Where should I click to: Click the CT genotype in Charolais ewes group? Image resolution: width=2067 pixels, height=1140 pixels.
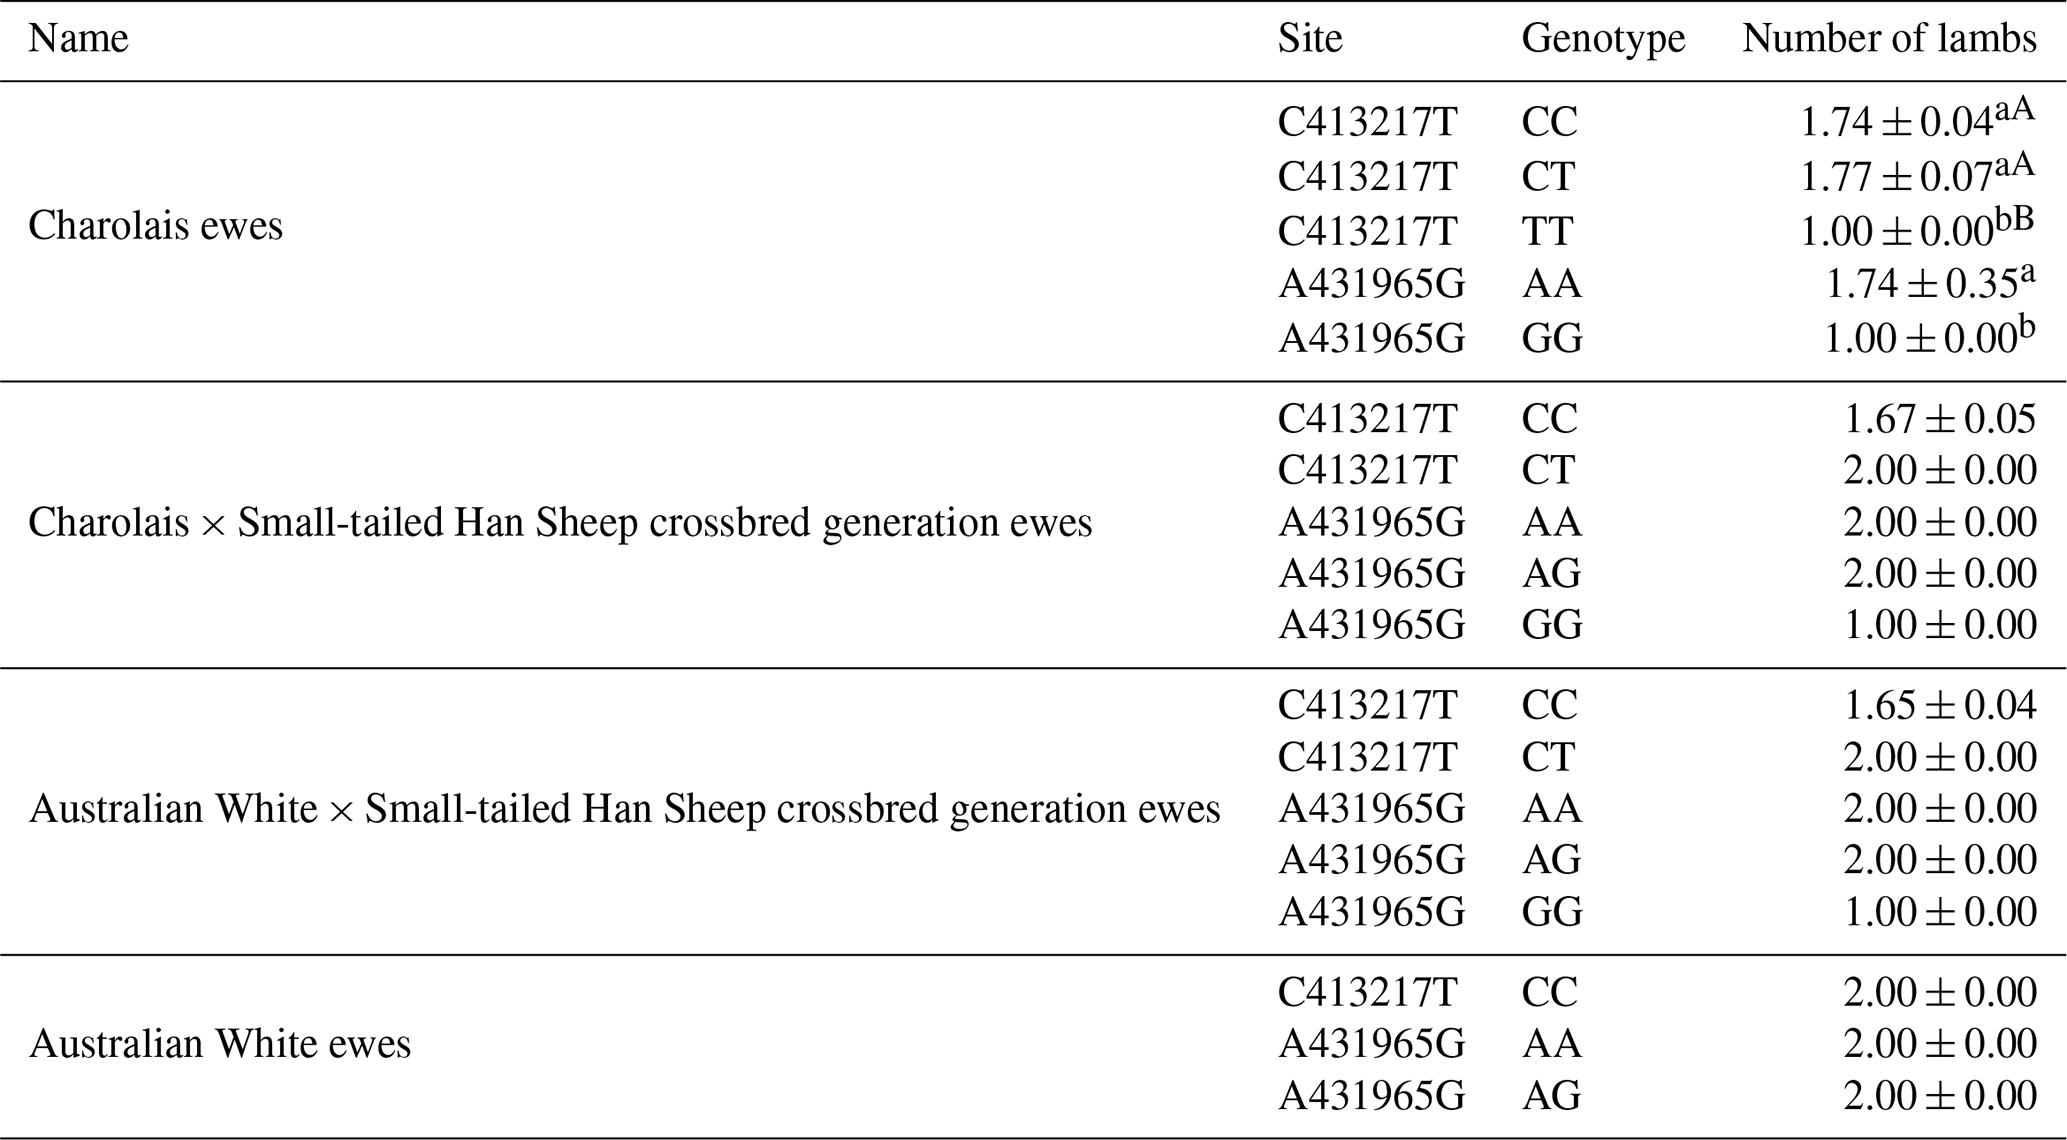coord(1548,176)
